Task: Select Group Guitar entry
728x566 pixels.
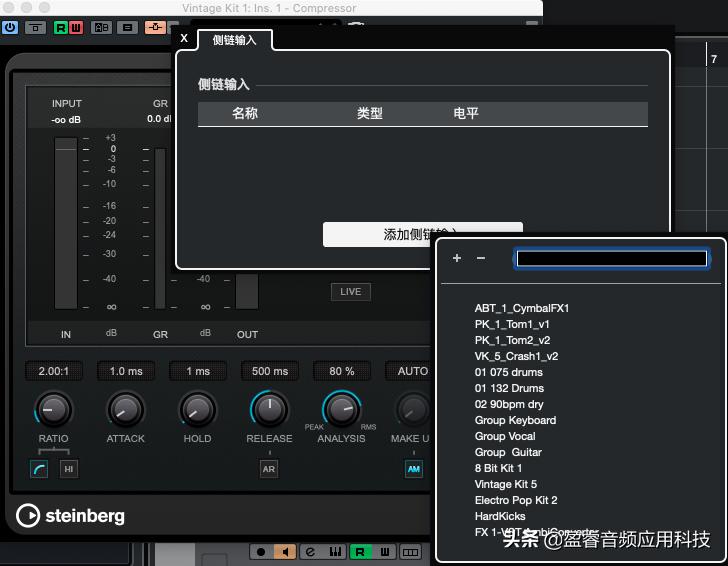Action: click(508, 452)
